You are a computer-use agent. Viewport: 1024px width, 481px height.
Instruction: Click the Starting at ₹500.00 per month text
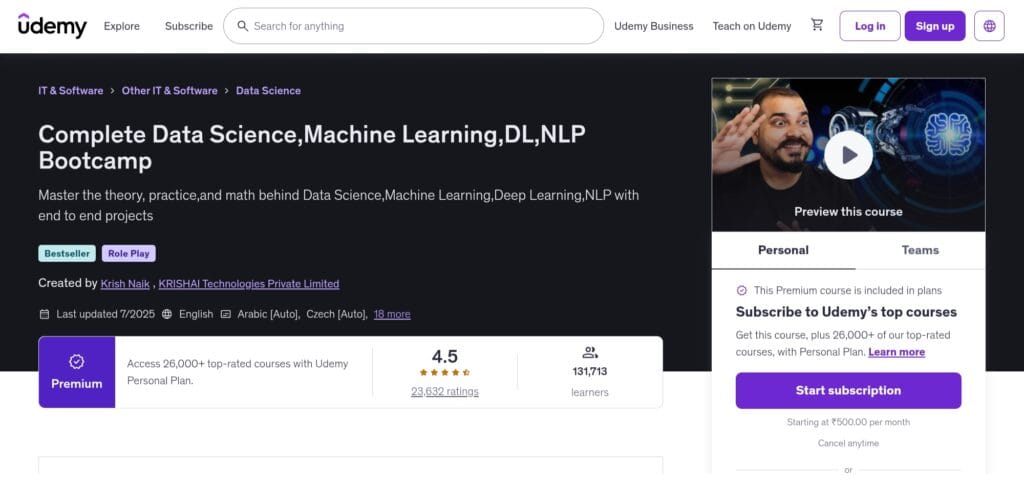coord(848,422)
